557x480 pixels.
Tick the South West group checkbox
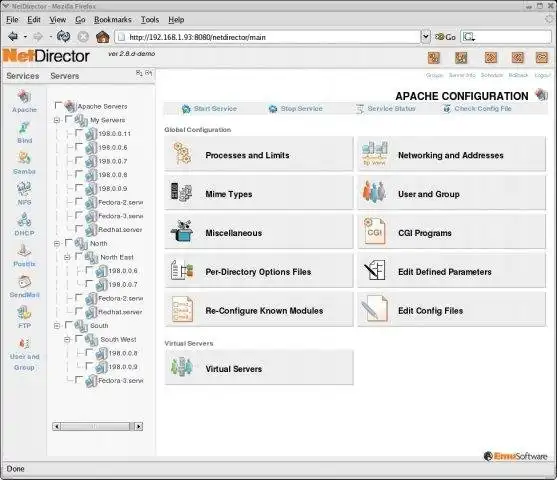[x=79, y=338]
